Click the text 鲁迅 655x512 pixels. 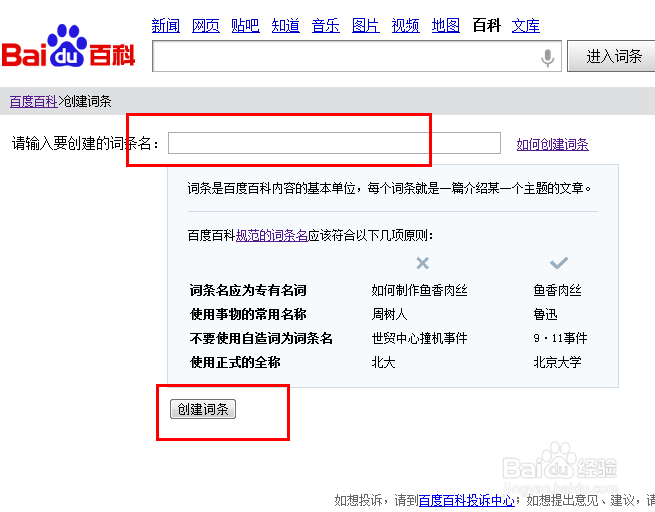545,314
